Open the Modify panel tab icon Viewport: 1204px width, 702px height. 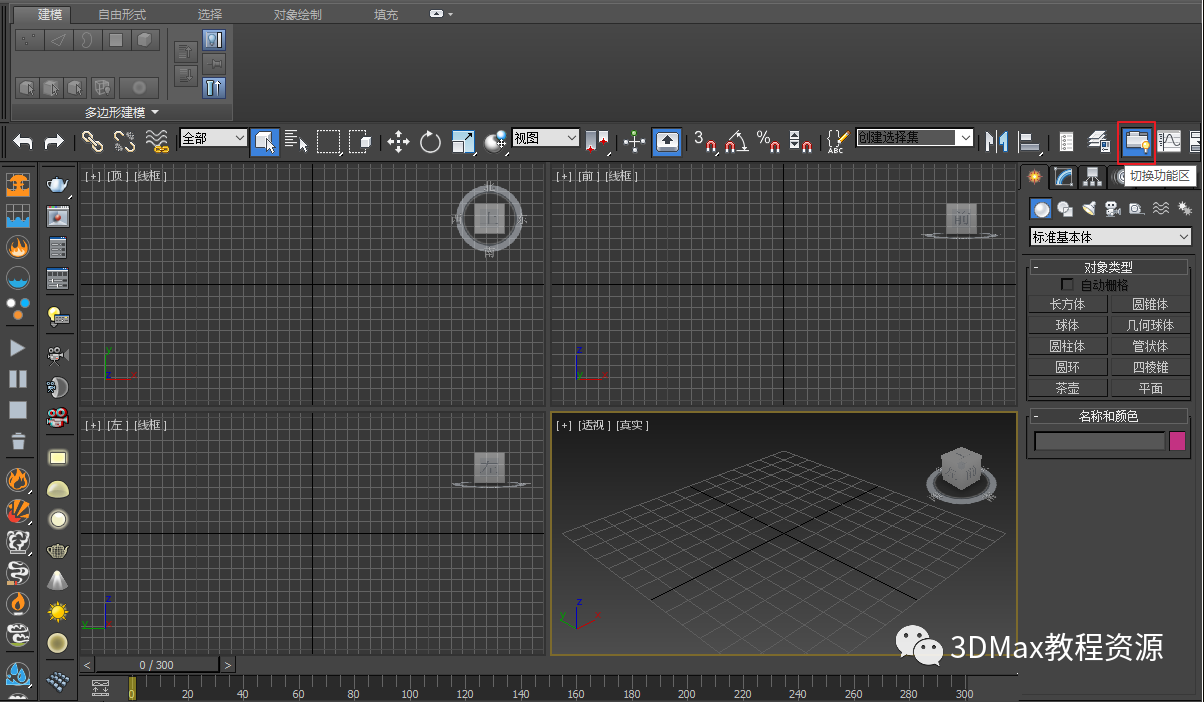tap(1064, 177)
